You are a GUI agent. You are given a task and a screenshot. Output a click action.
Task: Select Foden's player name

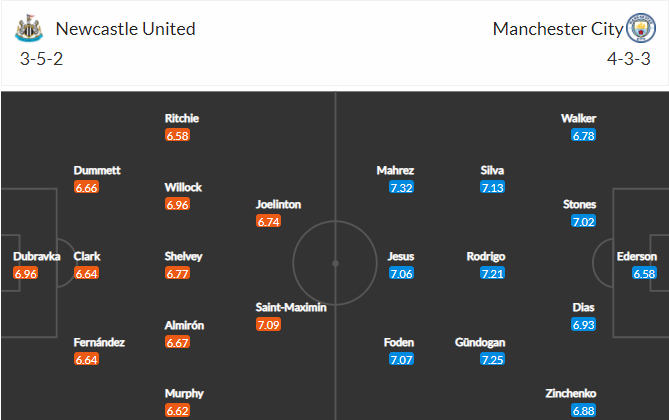click(398, 342)
